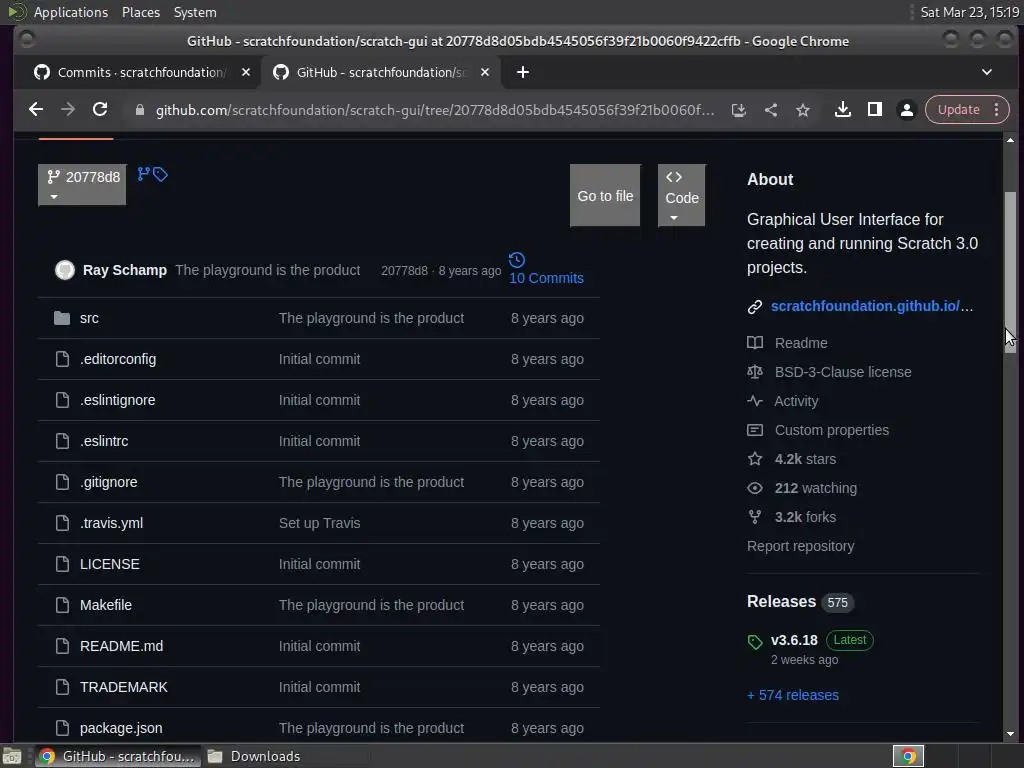Open the .travis.yml file

pyautogui.click(x=112, y=523)
